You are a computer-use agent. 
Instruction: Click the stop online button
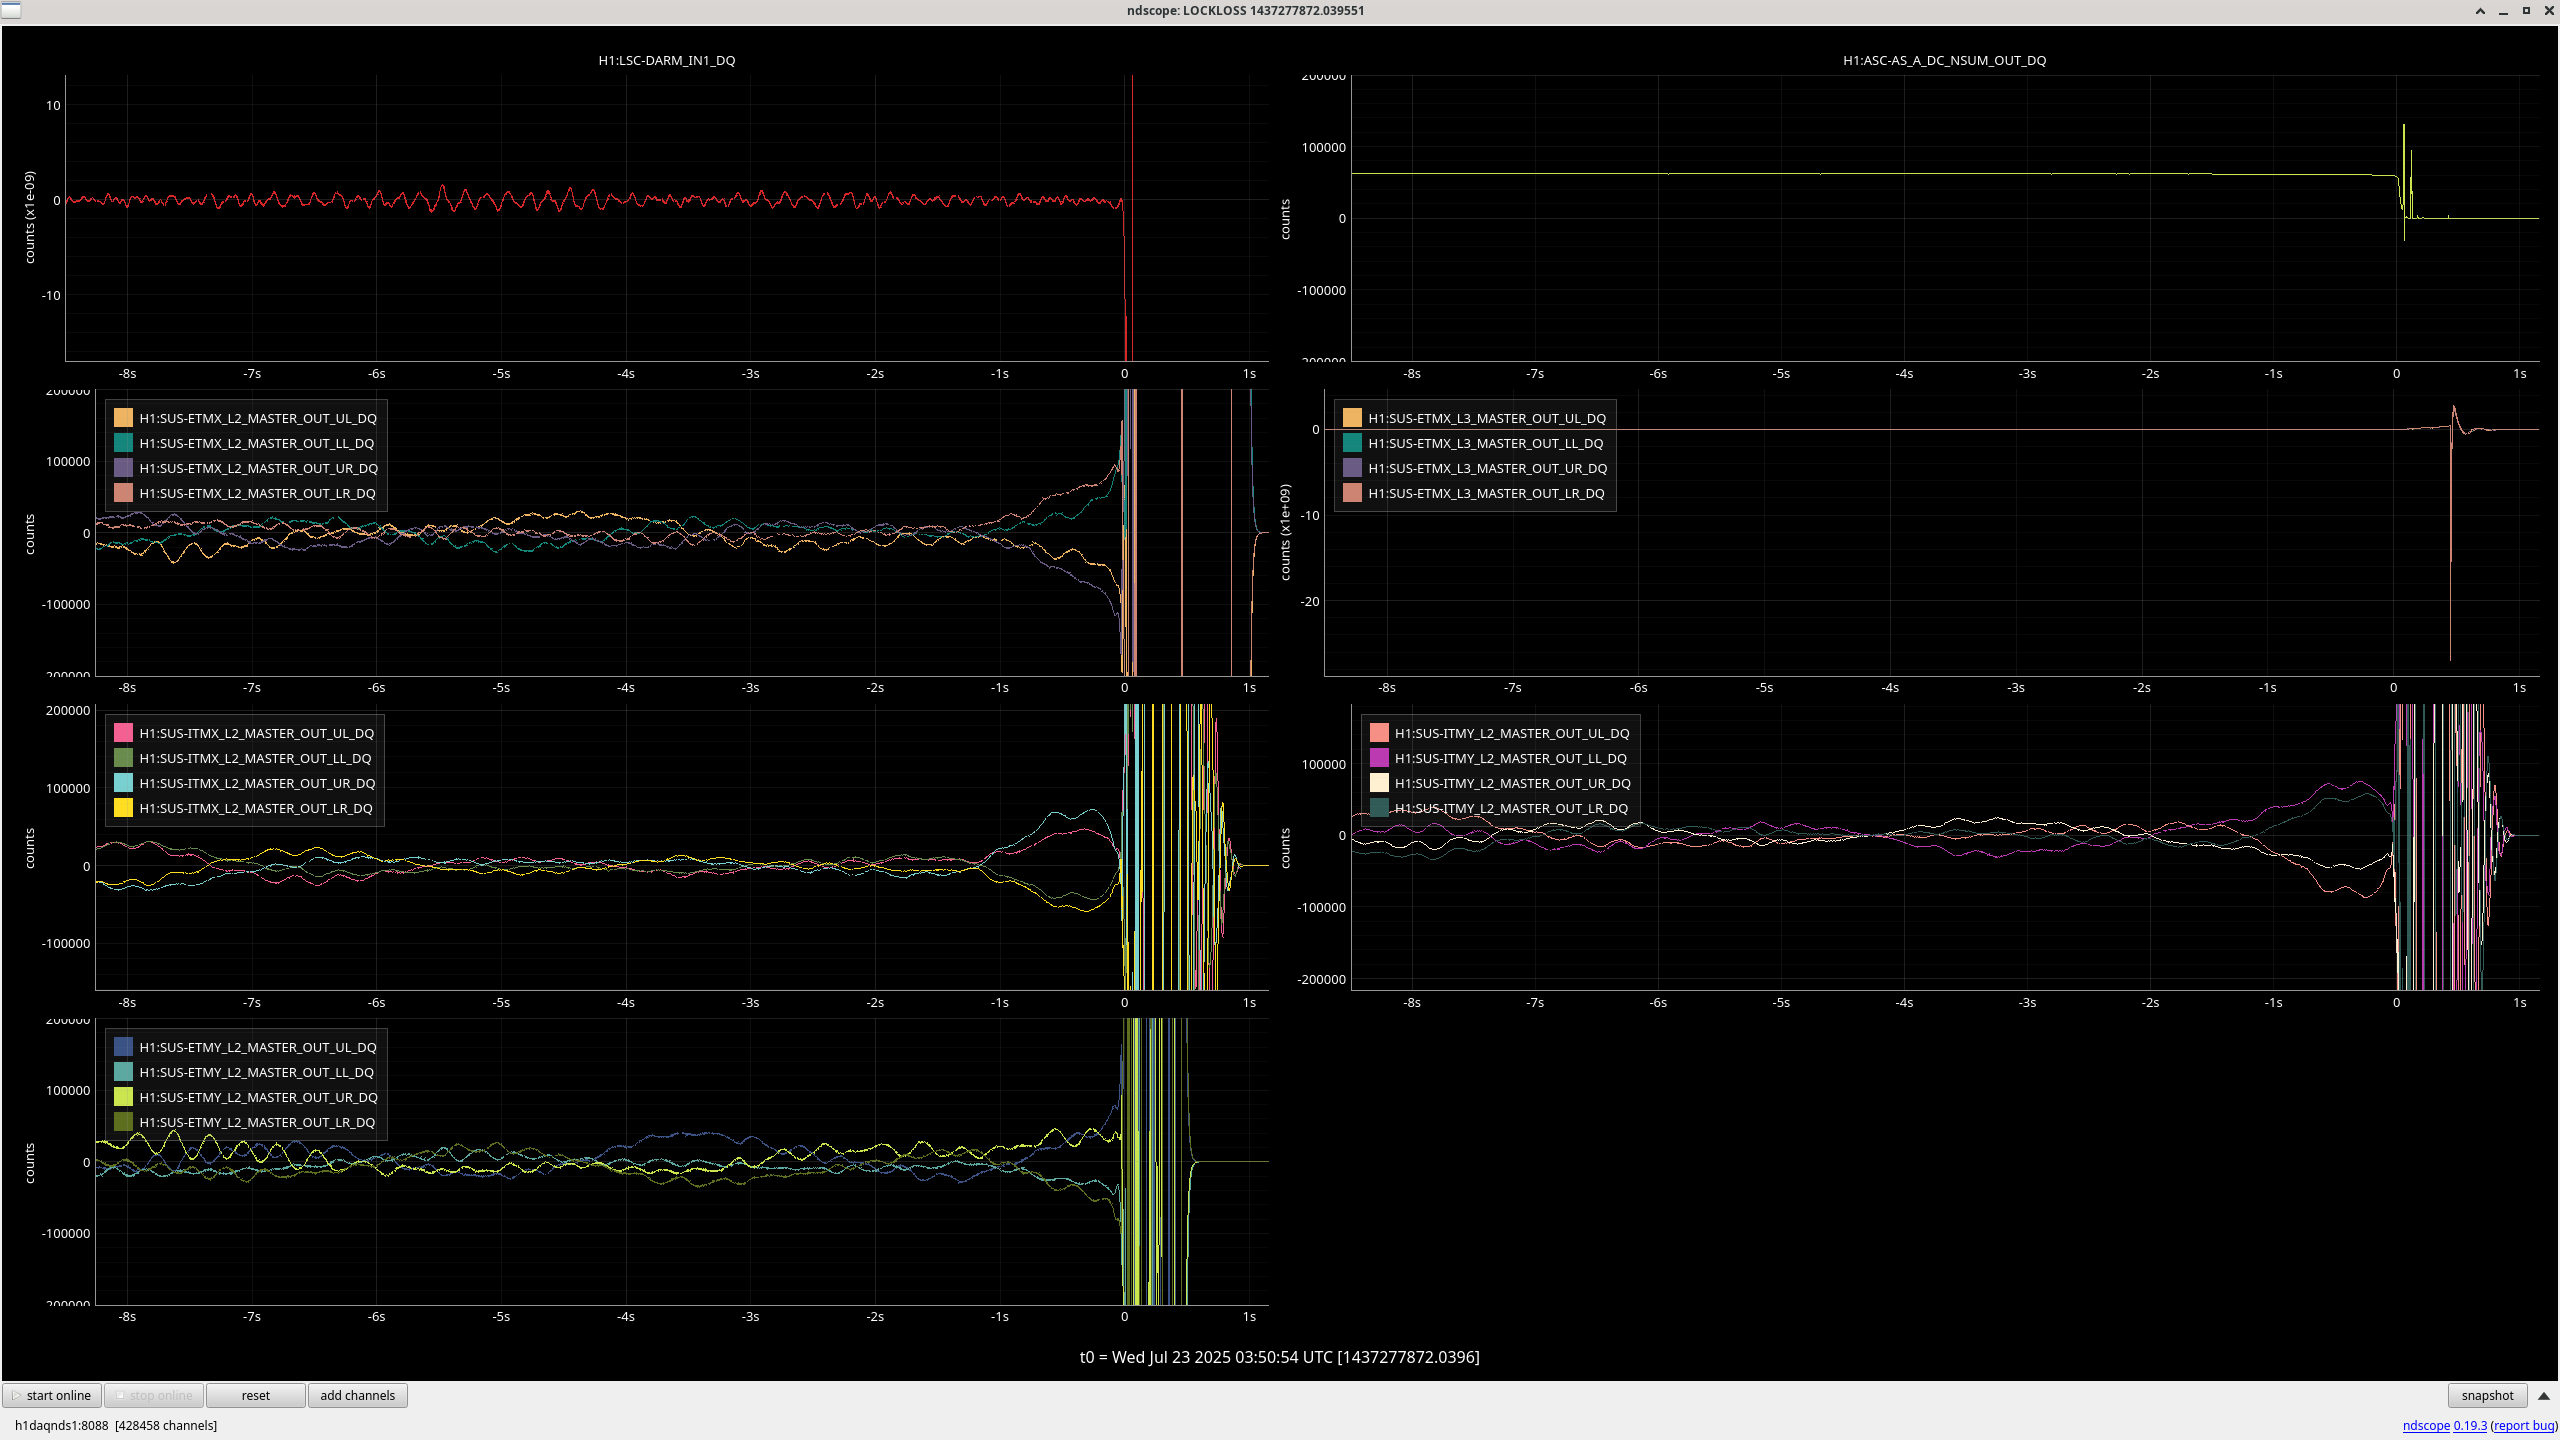(x=154, y=1395)
